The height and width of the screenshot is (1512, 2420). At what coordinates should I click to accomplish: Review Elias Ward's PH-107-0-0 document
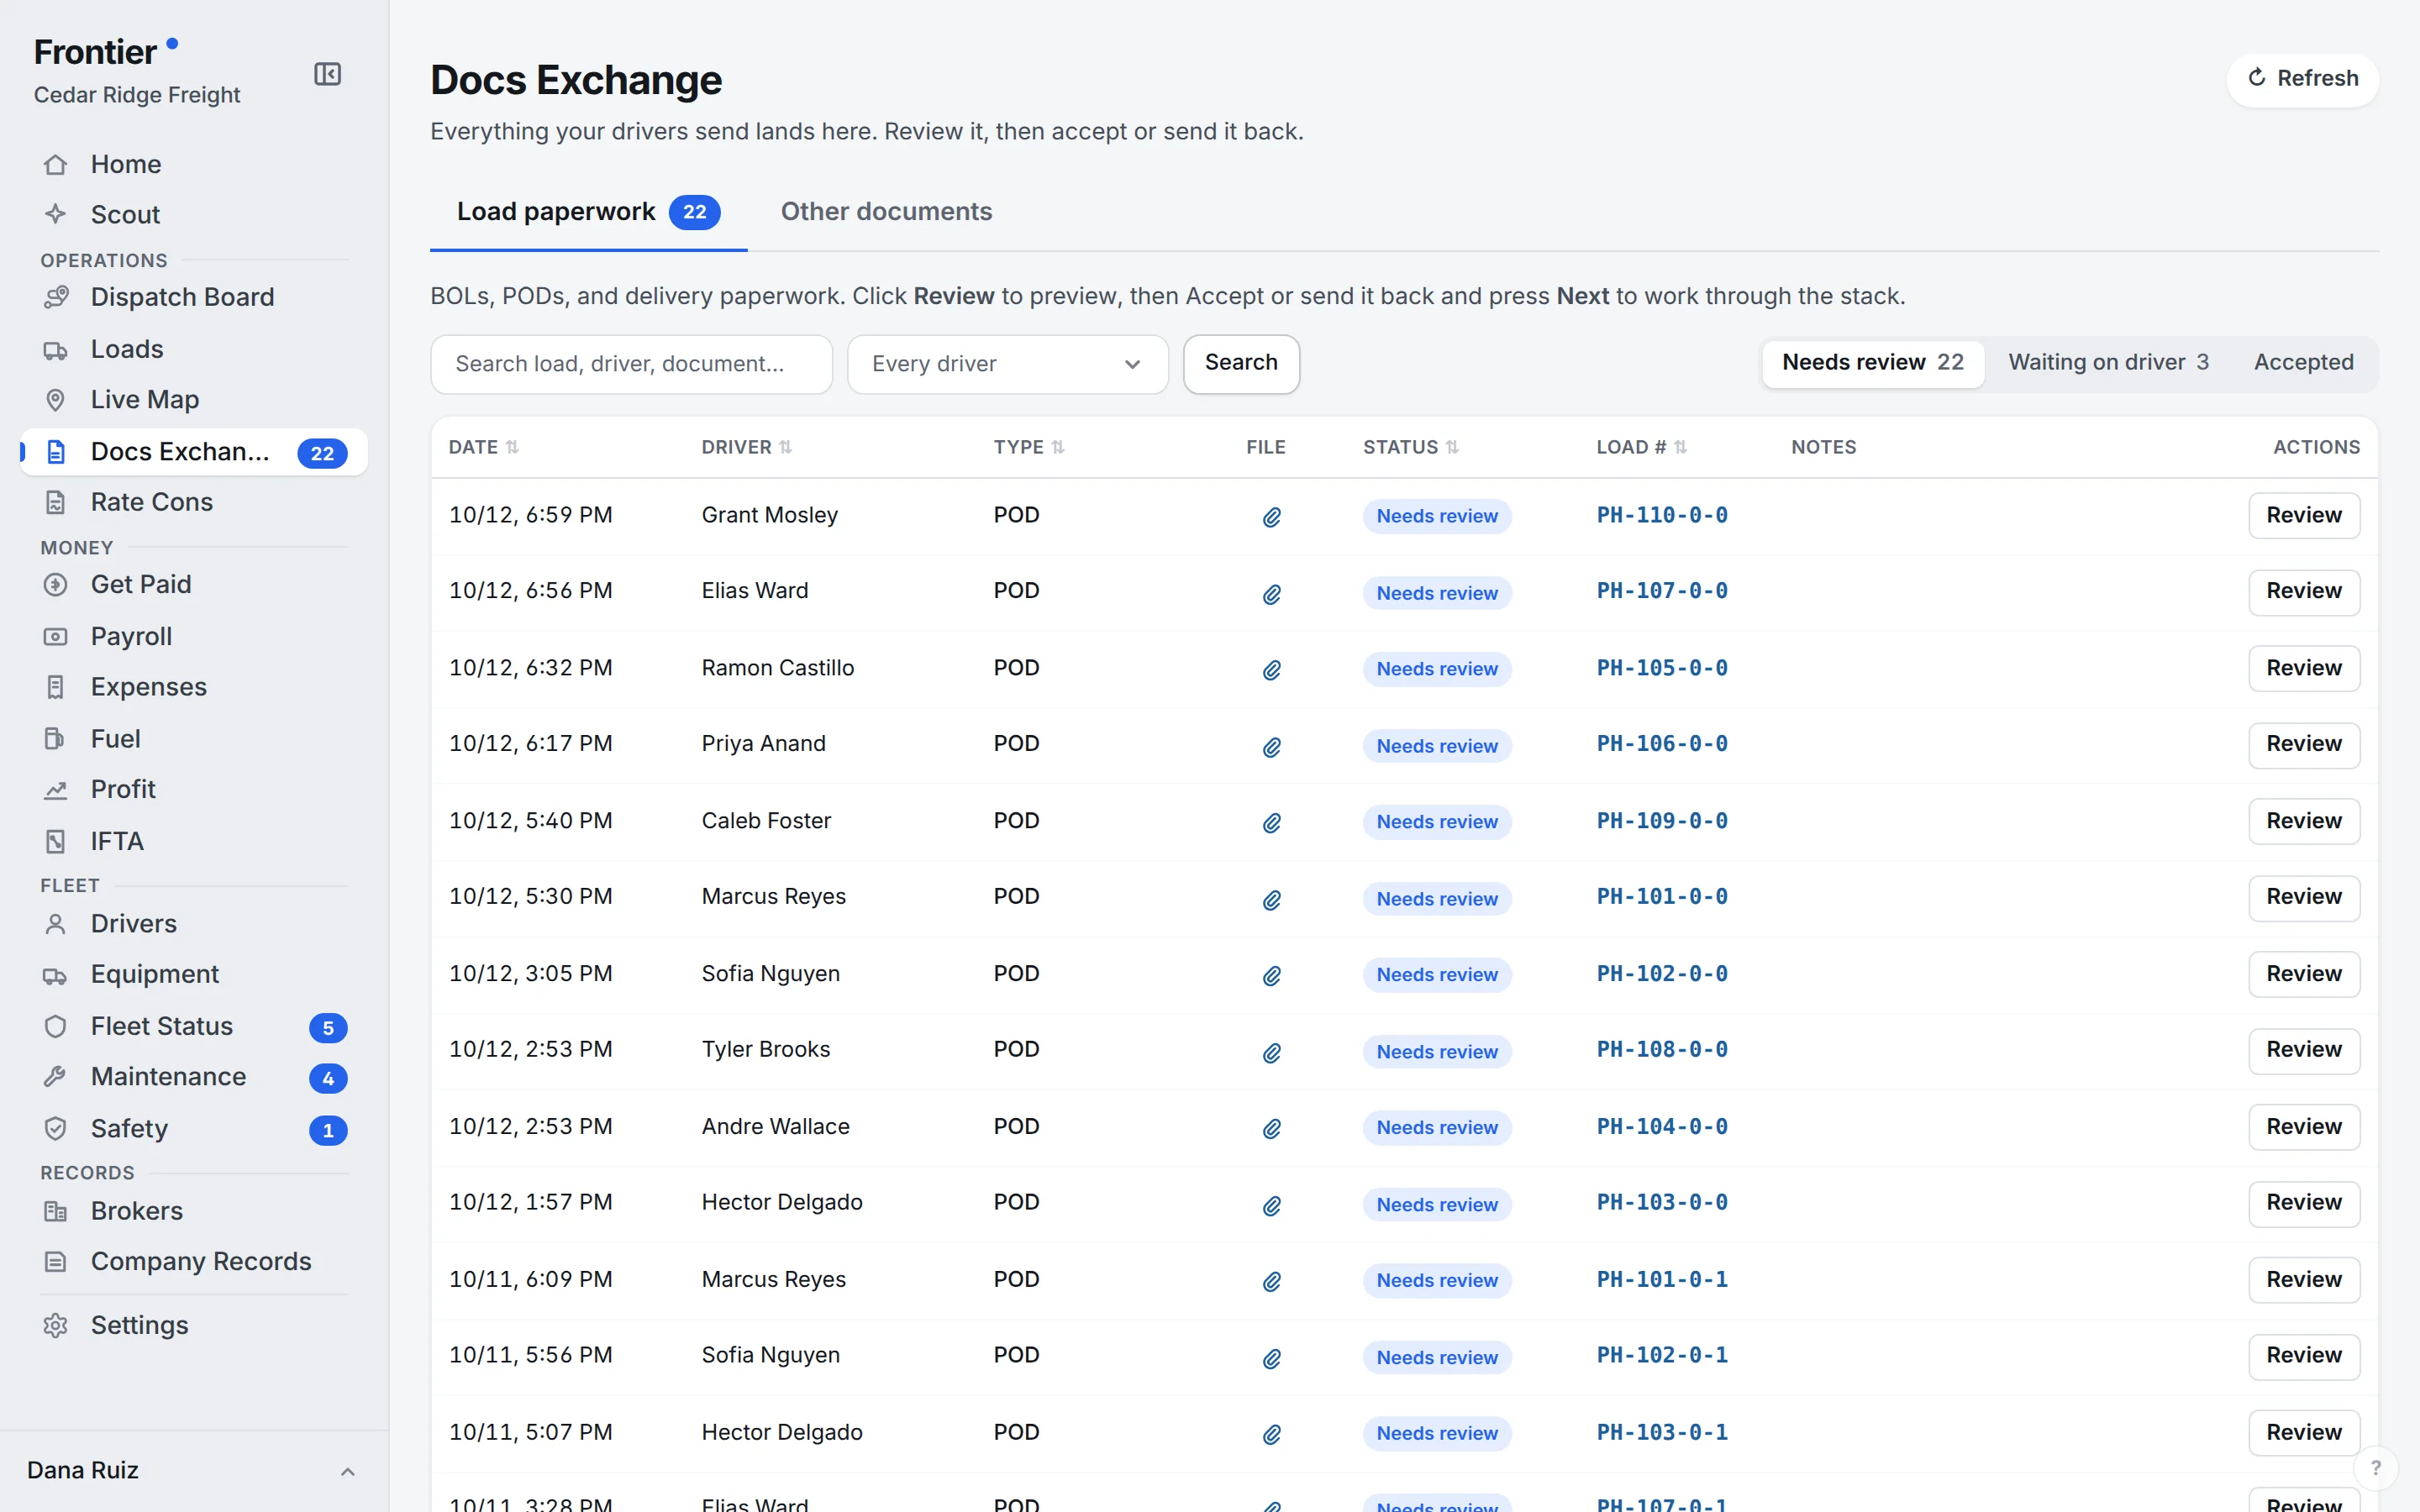point(2303,592)
